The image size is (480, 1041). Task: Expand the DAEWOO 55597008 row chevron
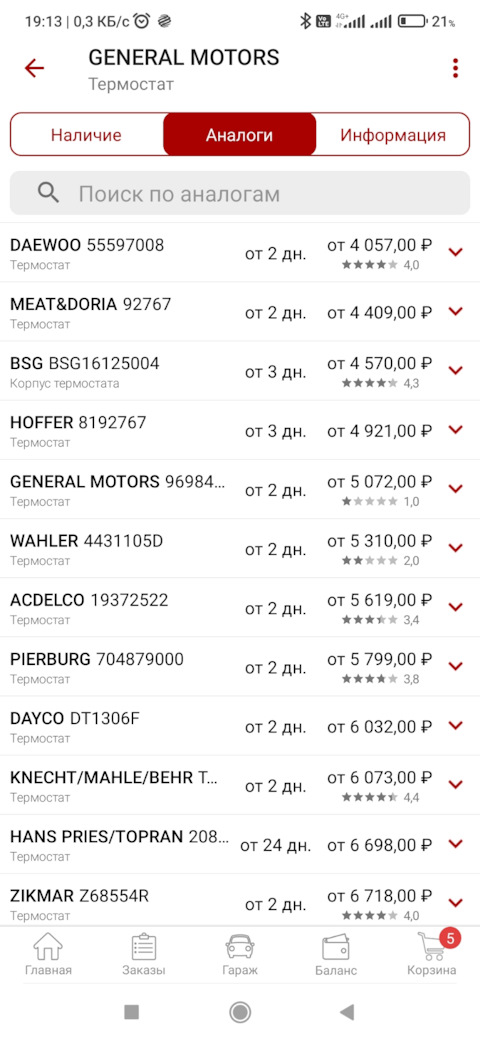click(x=455, y=252)
